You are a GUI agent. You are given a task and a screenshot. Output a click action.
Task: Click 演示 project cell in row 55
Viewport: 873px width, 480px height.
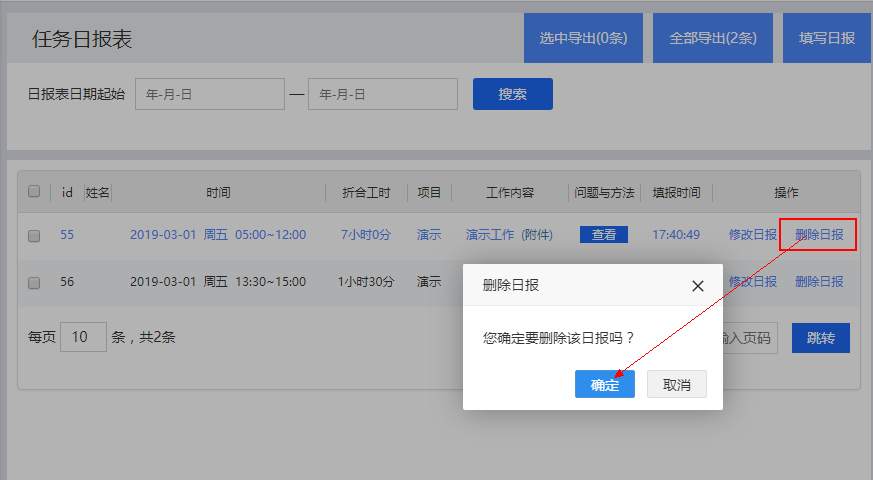point(429,234)
